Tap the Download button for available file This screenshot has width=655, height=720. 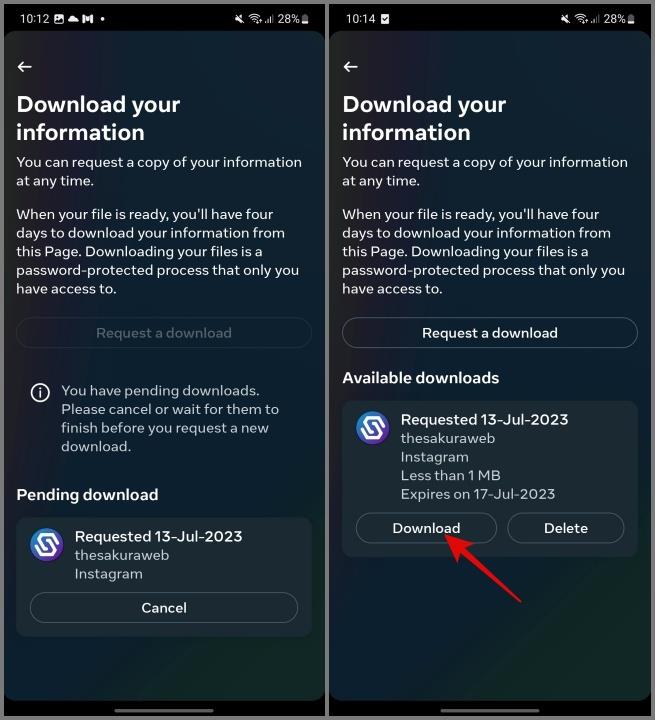(426, 528)
